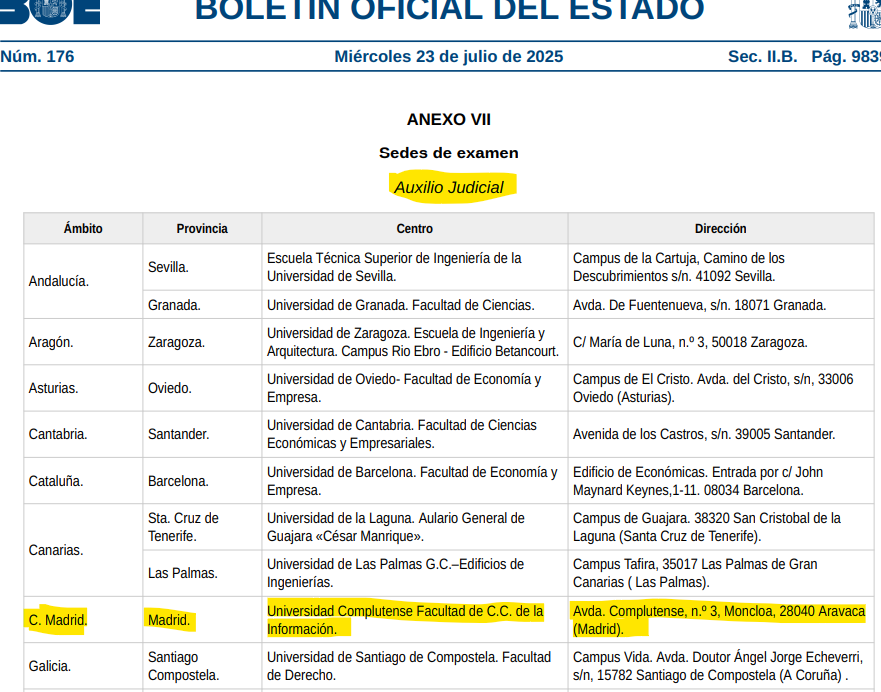Click the "Dirección" column header
881x692 pixels.
pyautogui.click(x=721, y=229)
